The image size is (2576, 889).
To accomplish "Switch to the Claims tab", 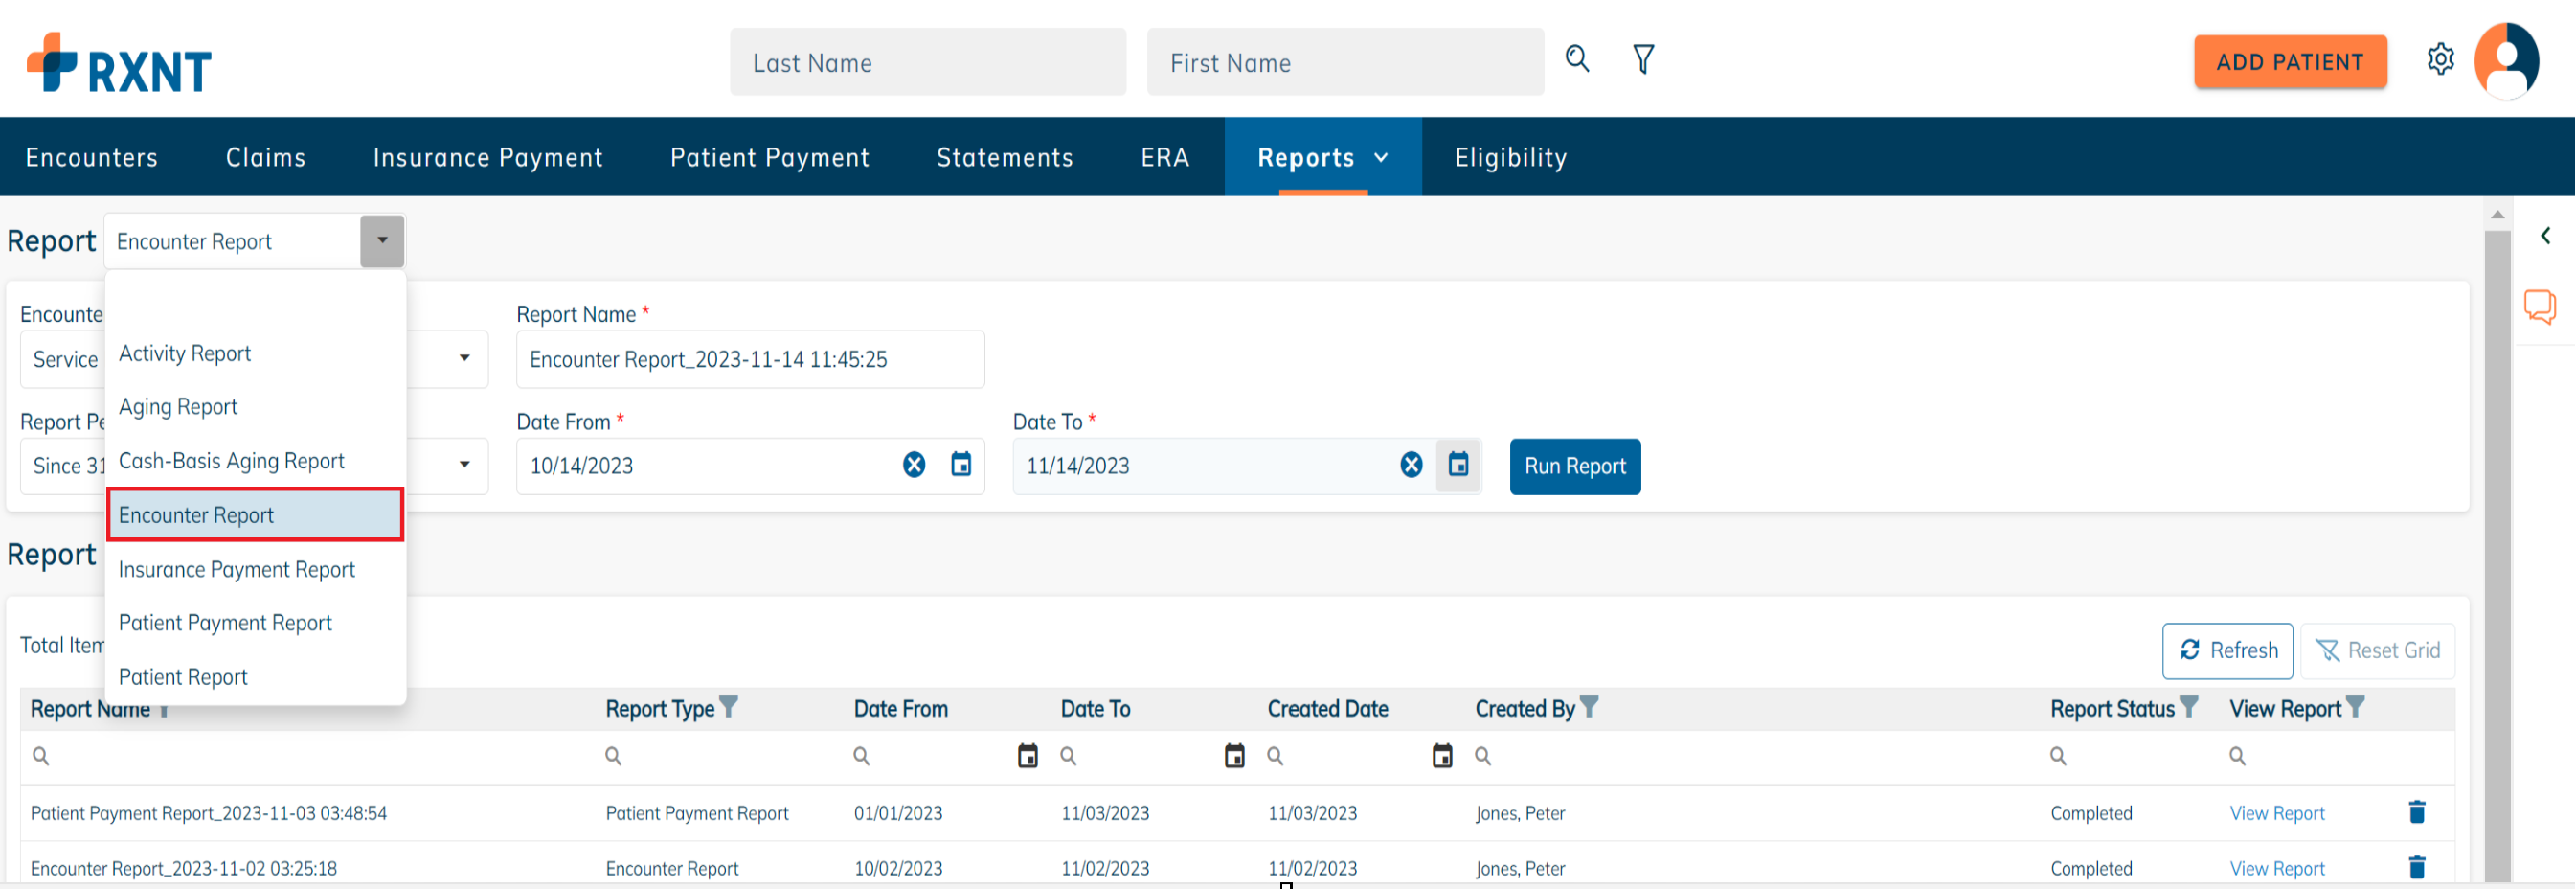I will [265, 157].
